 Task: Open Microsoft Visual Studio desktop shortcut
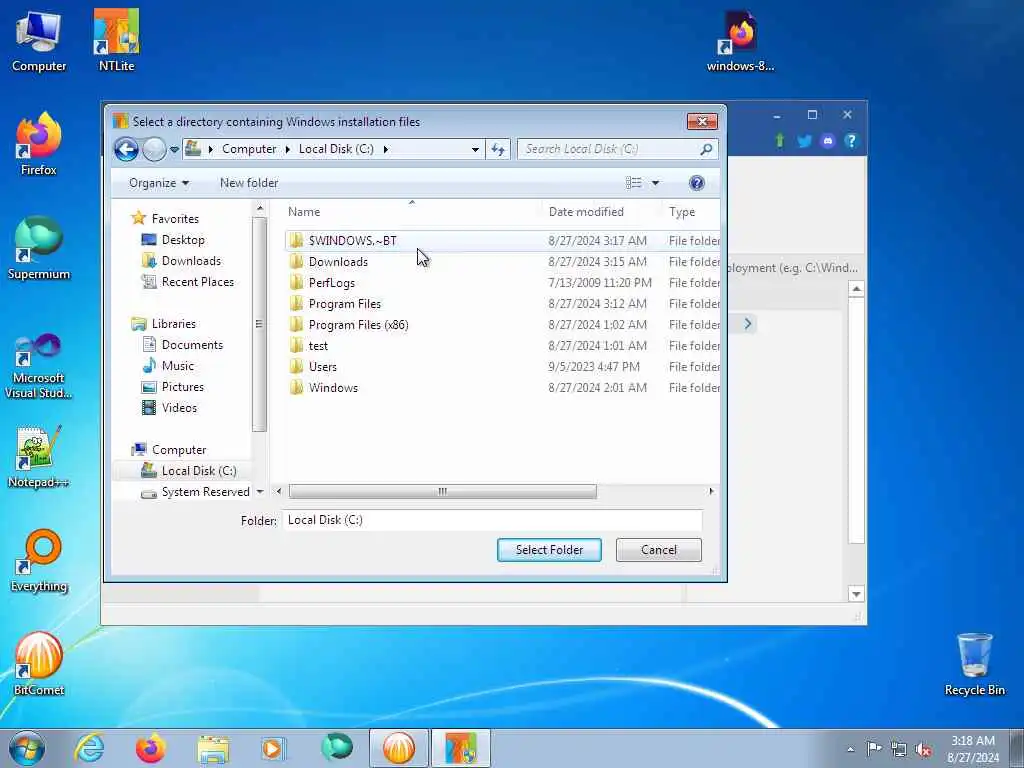39,366
